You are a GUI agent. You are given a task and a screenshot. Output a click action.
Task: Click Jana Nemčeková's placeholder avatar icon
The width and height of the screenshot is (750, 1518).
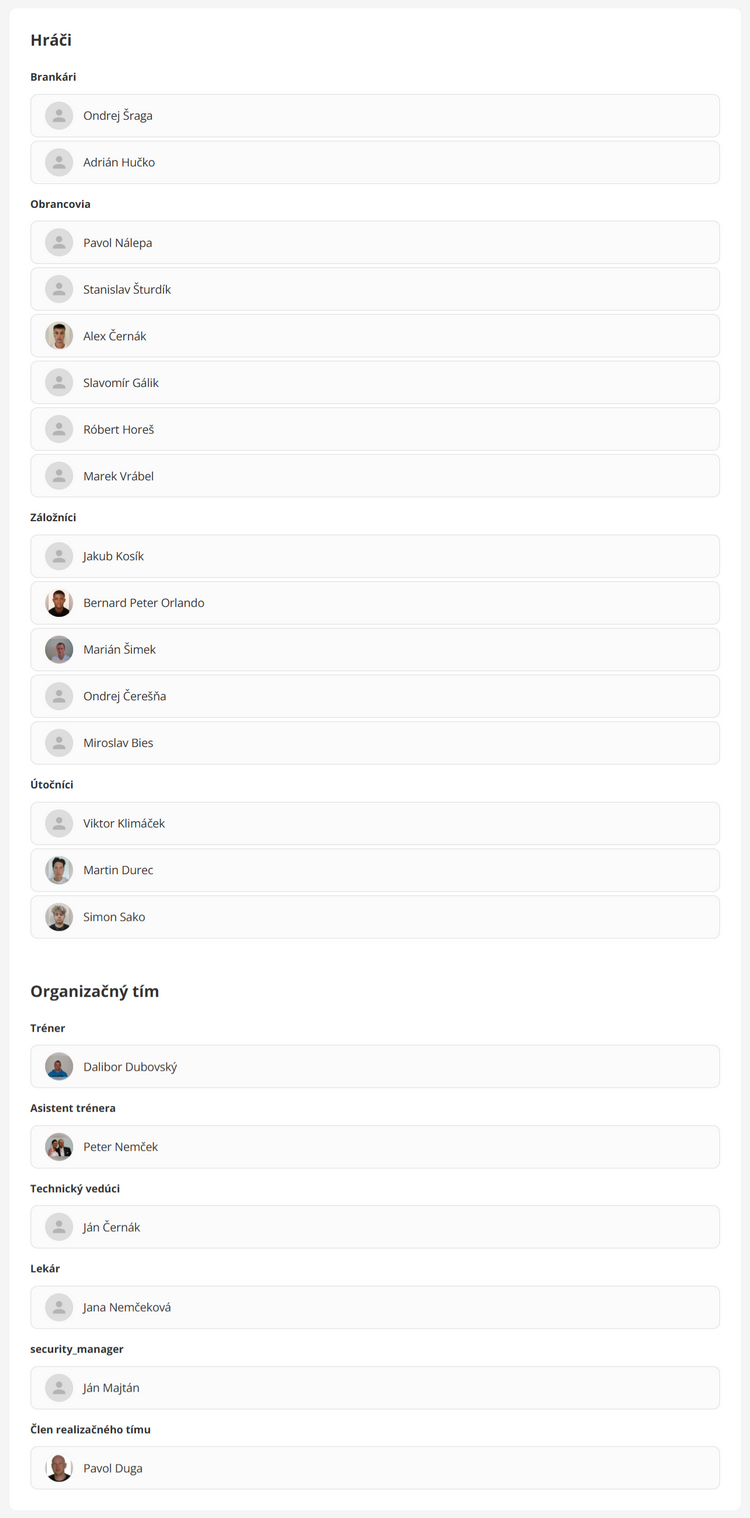coord(59,1307)
